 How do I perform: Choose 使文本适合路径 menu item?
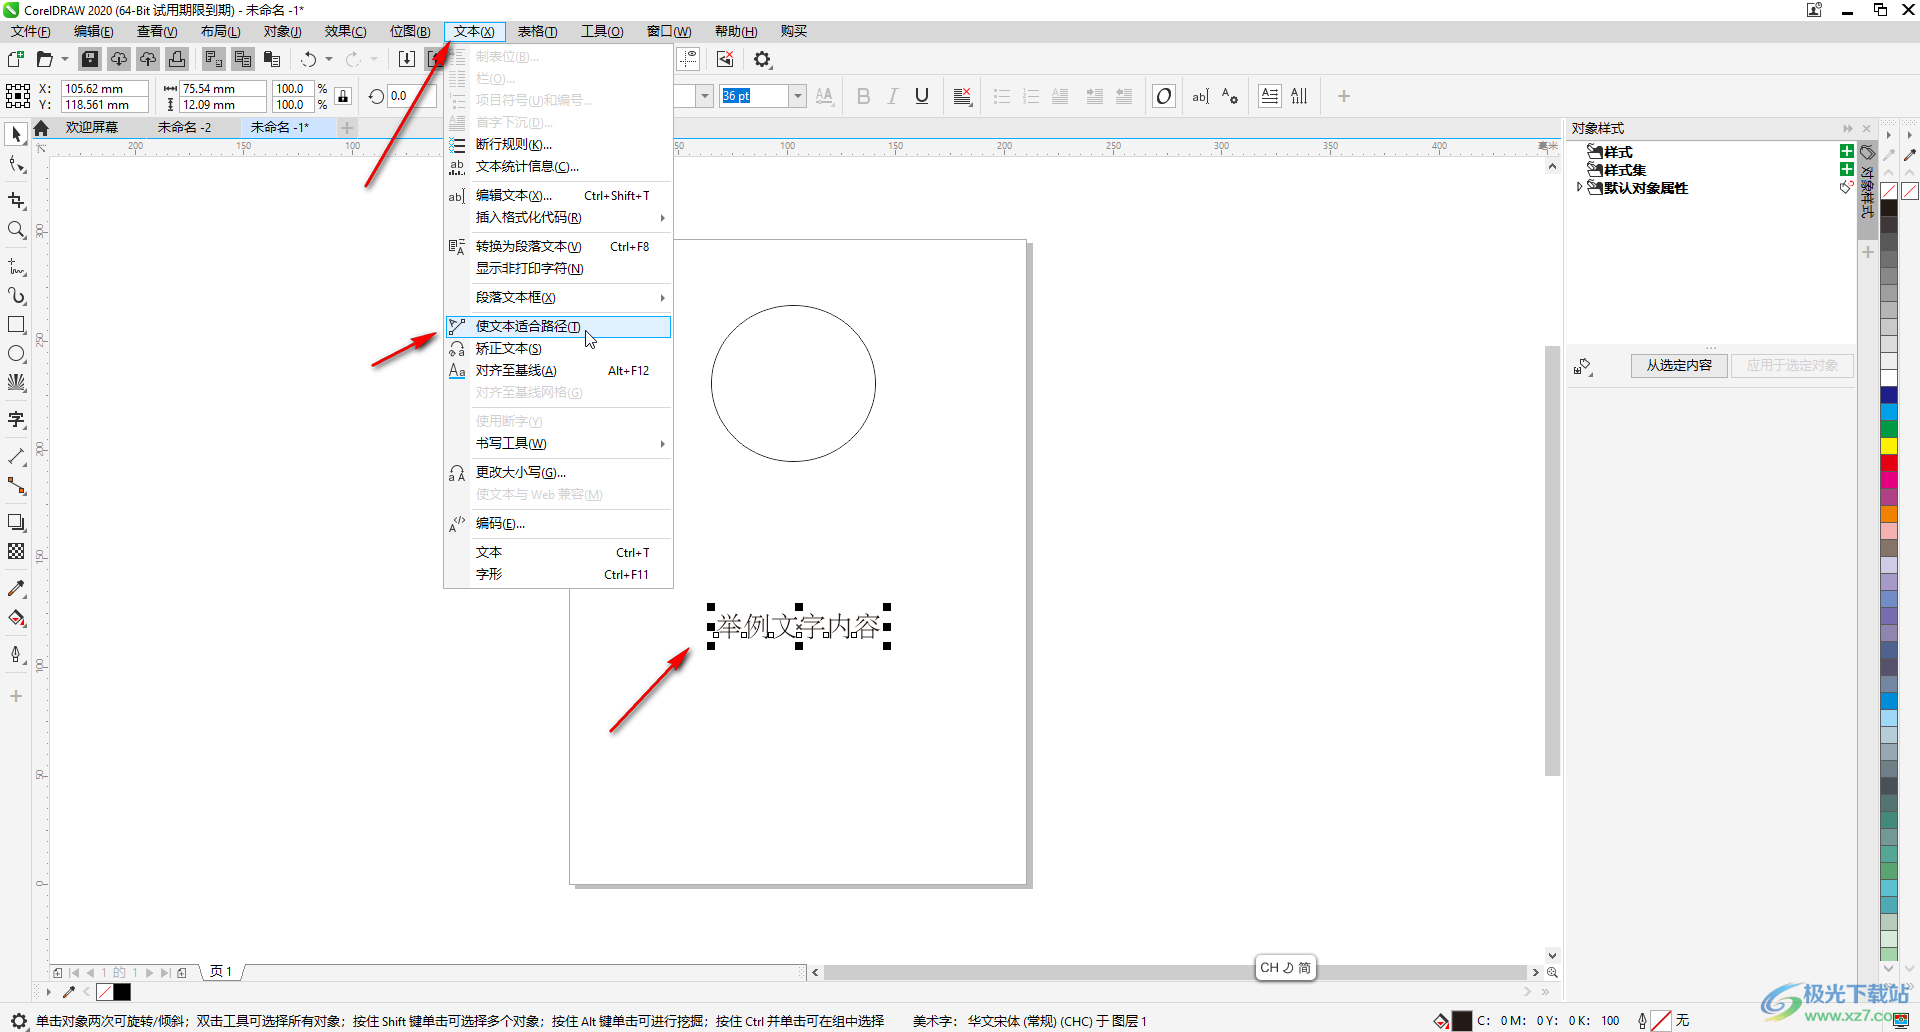click(528, 326)
